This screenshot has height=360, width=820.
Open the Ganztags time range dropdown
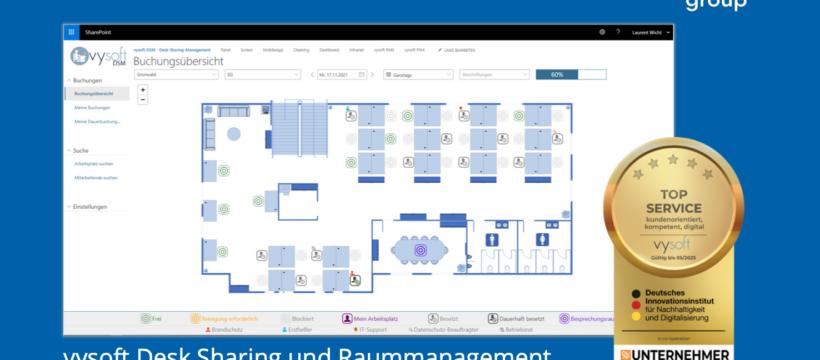(418, 75)
